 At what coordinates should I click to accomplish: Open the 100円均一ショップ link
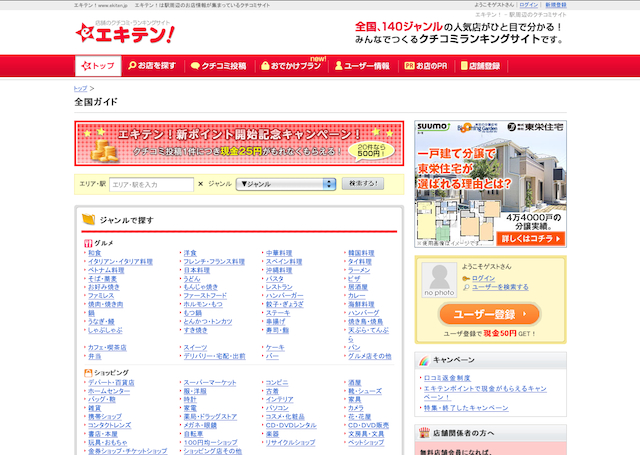click(211, 442)
